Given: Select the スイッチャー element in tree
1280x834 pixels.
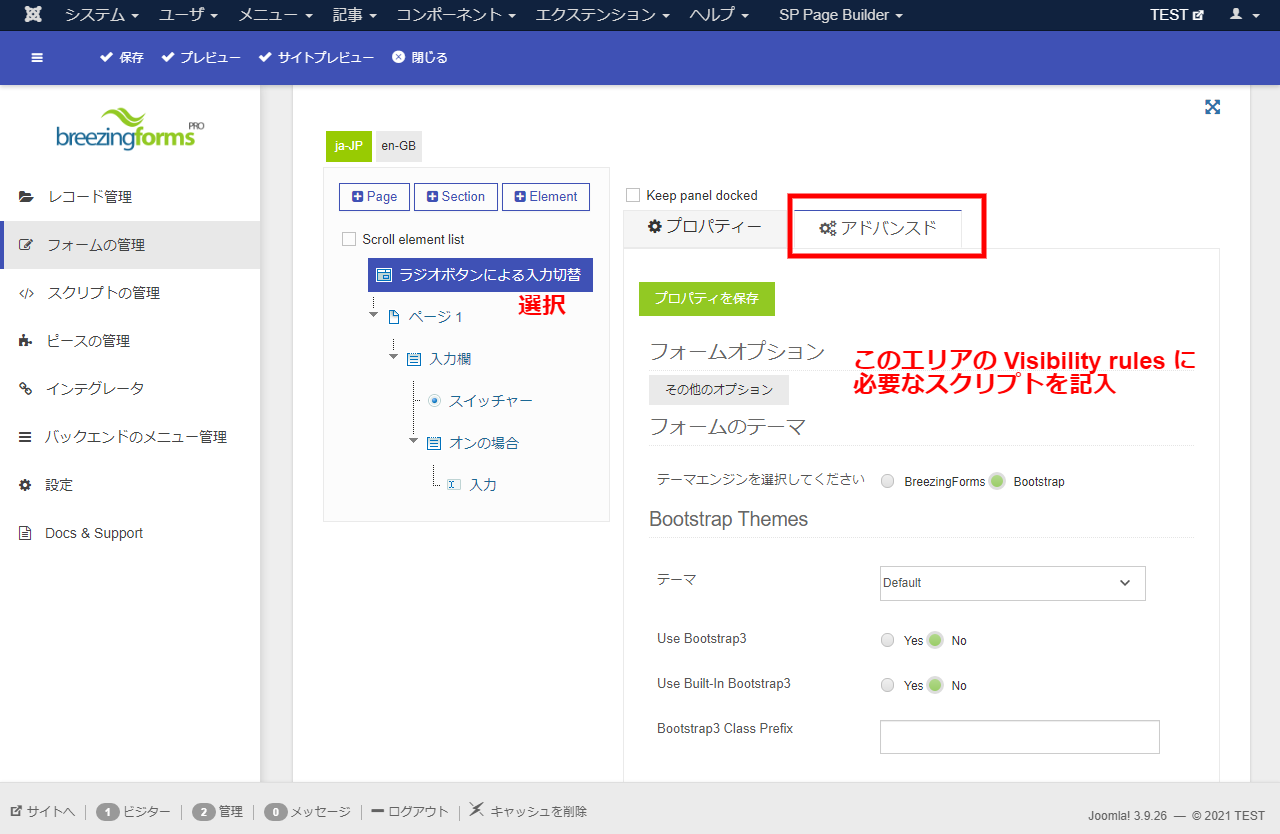Looking at the screenshot, I should [x=490, y=401].
